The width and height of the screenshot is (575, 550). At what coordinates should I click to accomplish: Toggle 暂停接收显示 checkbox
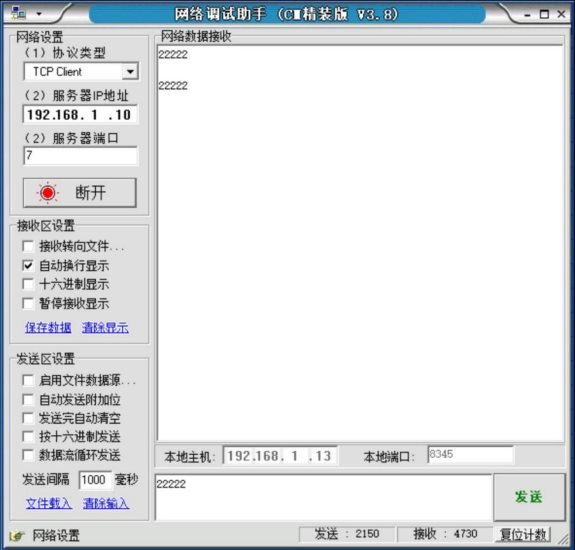[x=28, y=303]
